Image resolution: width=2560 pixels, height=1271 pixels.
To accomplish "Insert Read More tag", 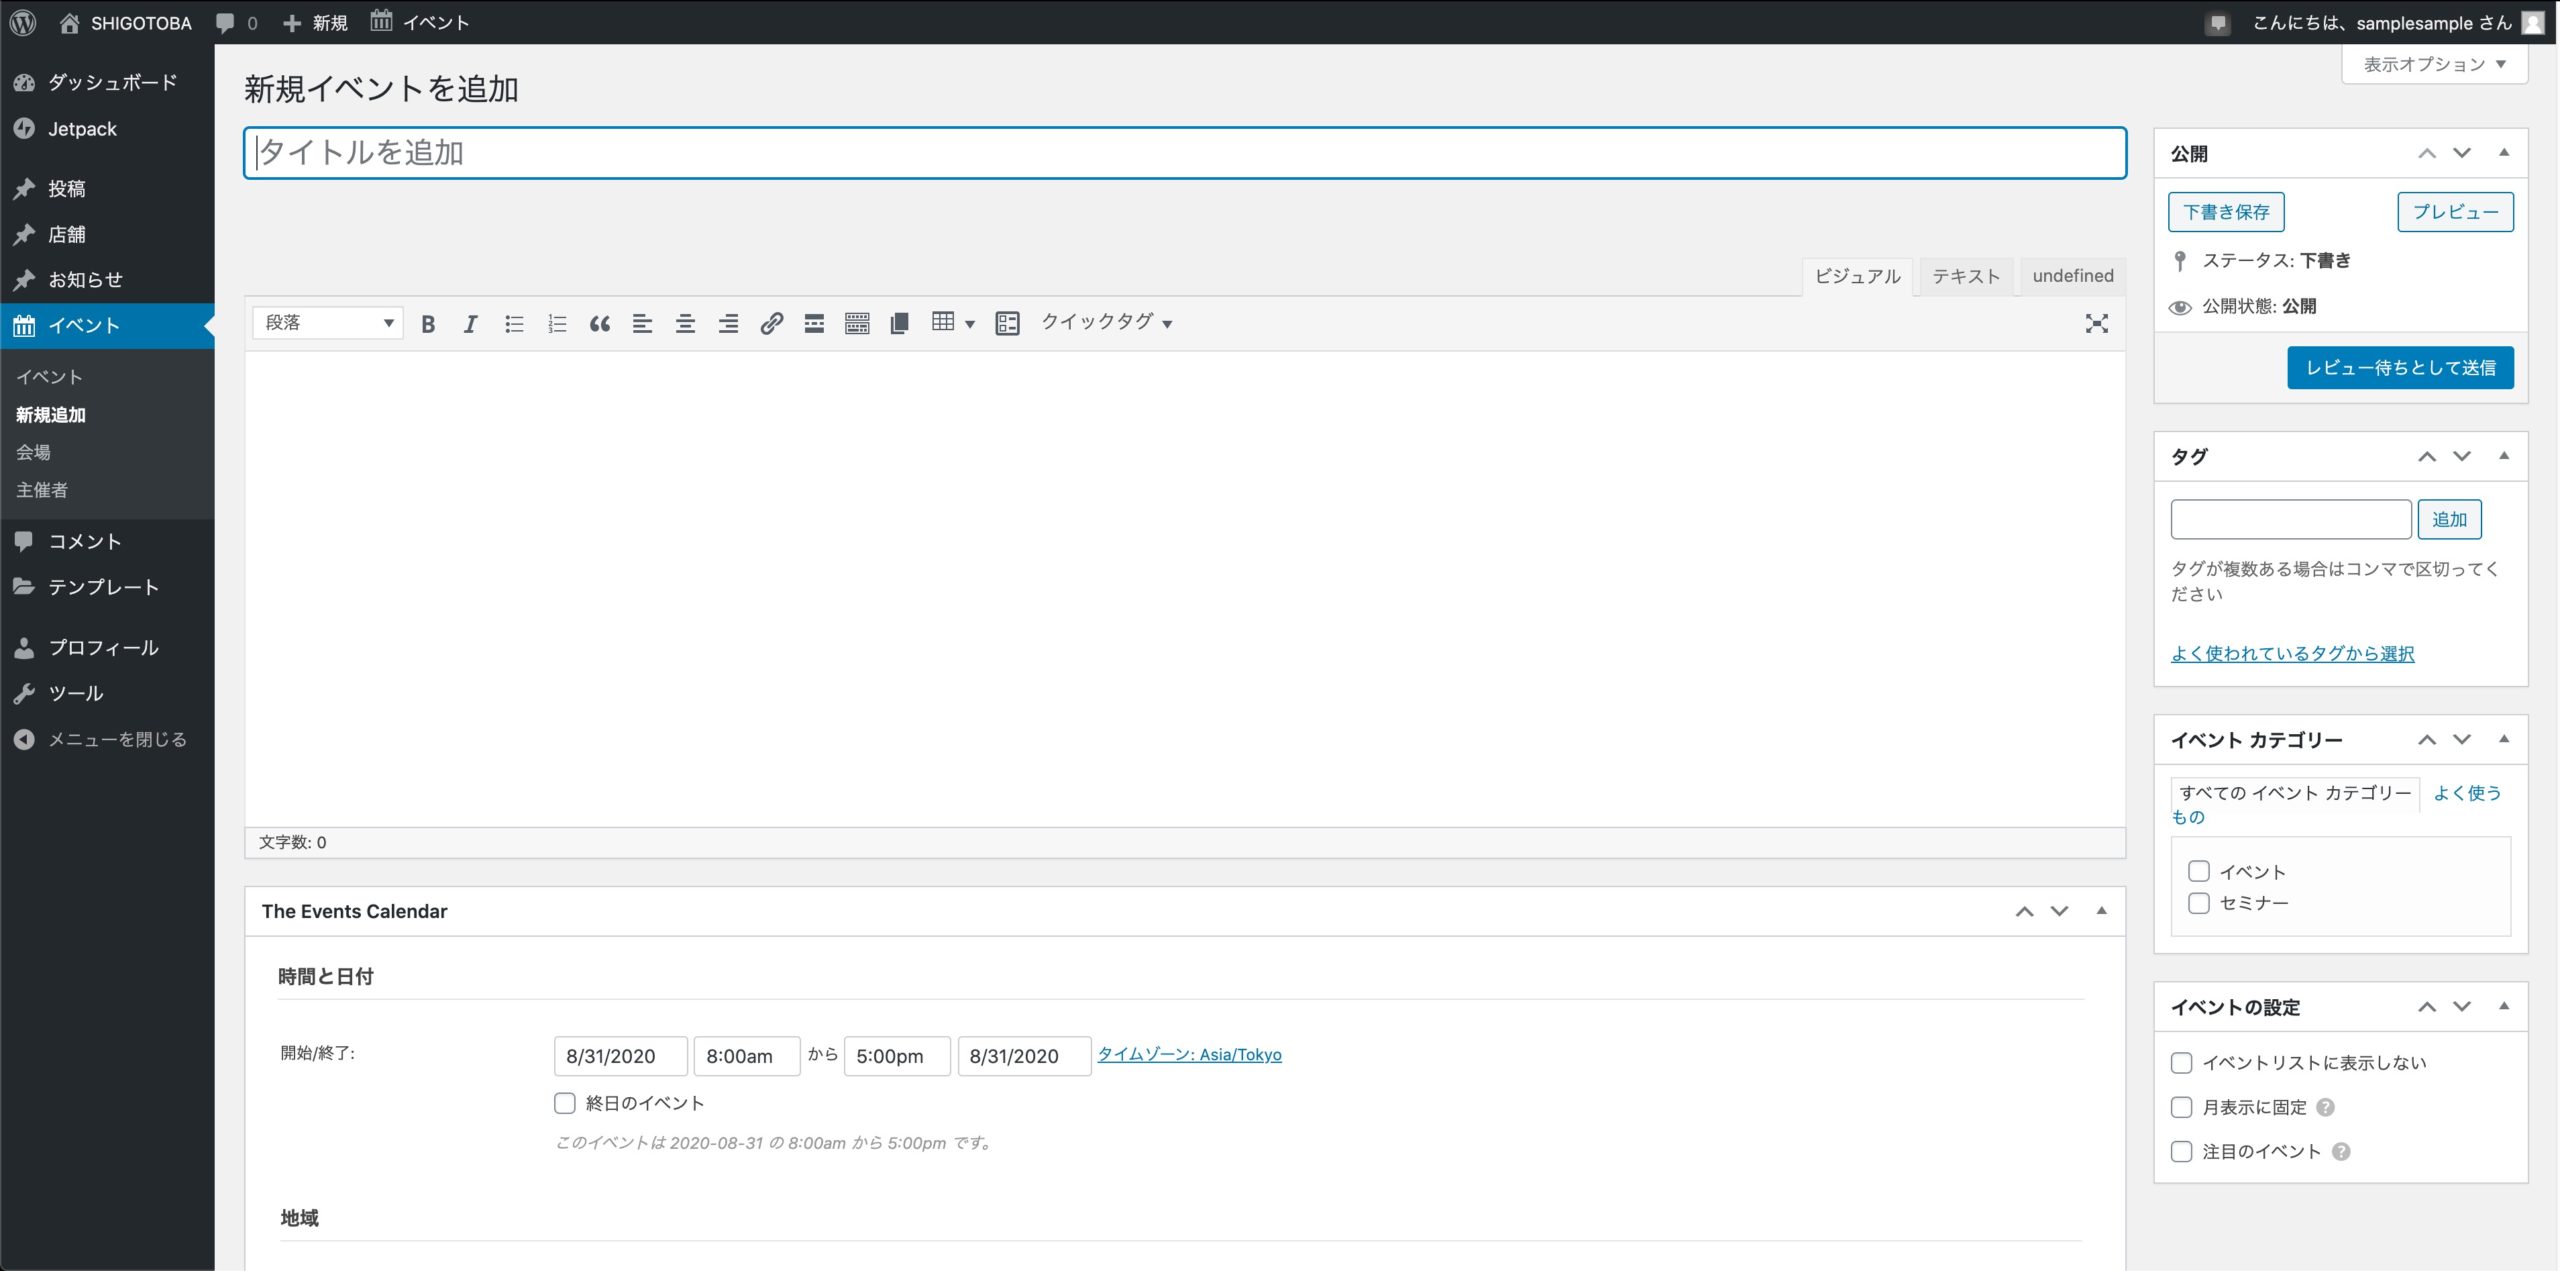I will point(814,323).
